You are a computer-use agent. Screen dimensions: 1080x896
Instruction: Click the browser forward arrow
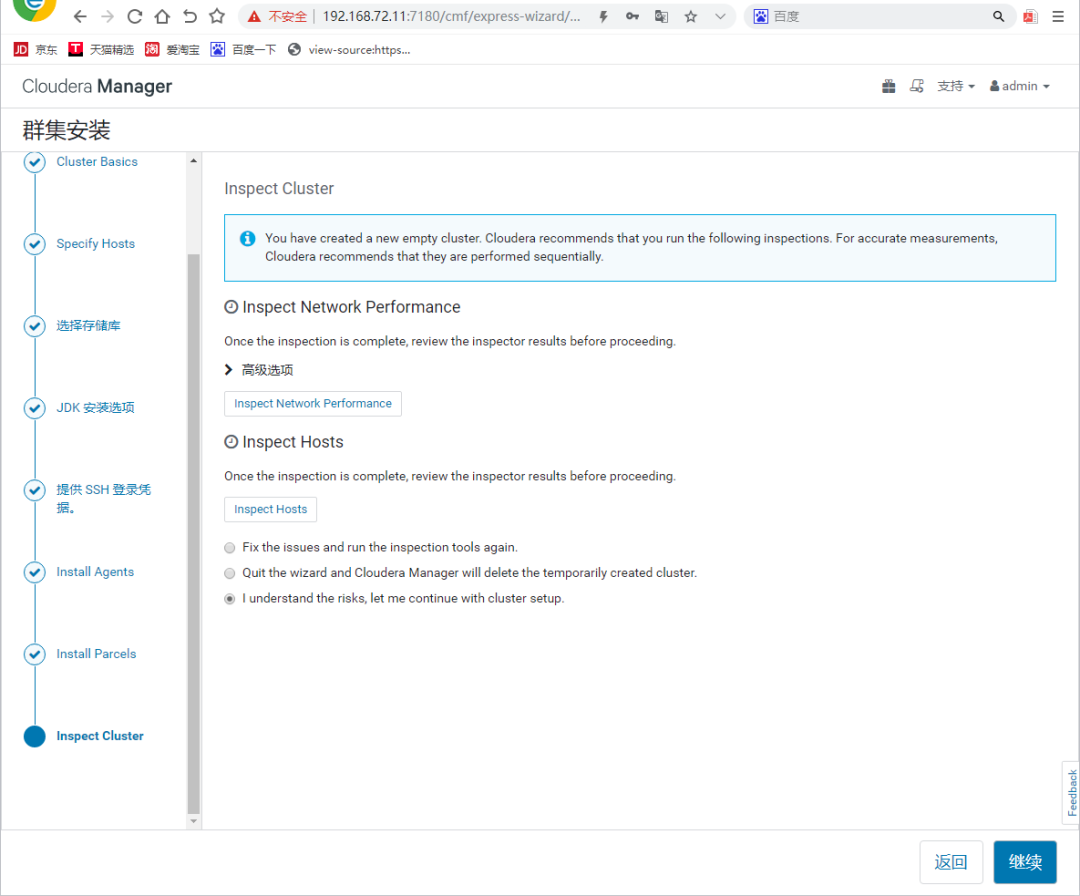107,17
